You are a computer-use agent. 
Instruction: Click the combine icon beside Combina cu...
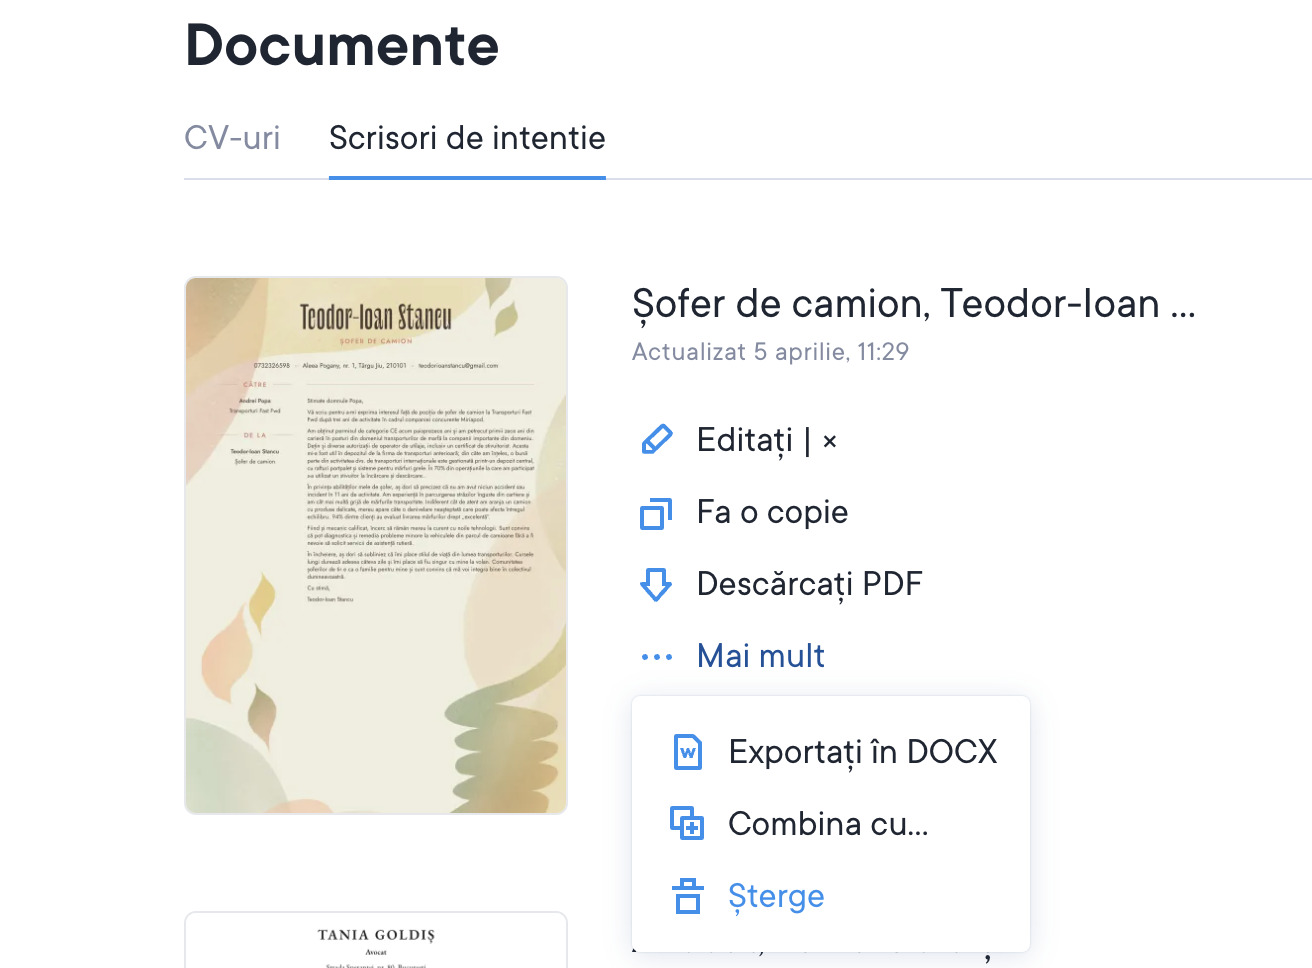[x=687, y=824]
